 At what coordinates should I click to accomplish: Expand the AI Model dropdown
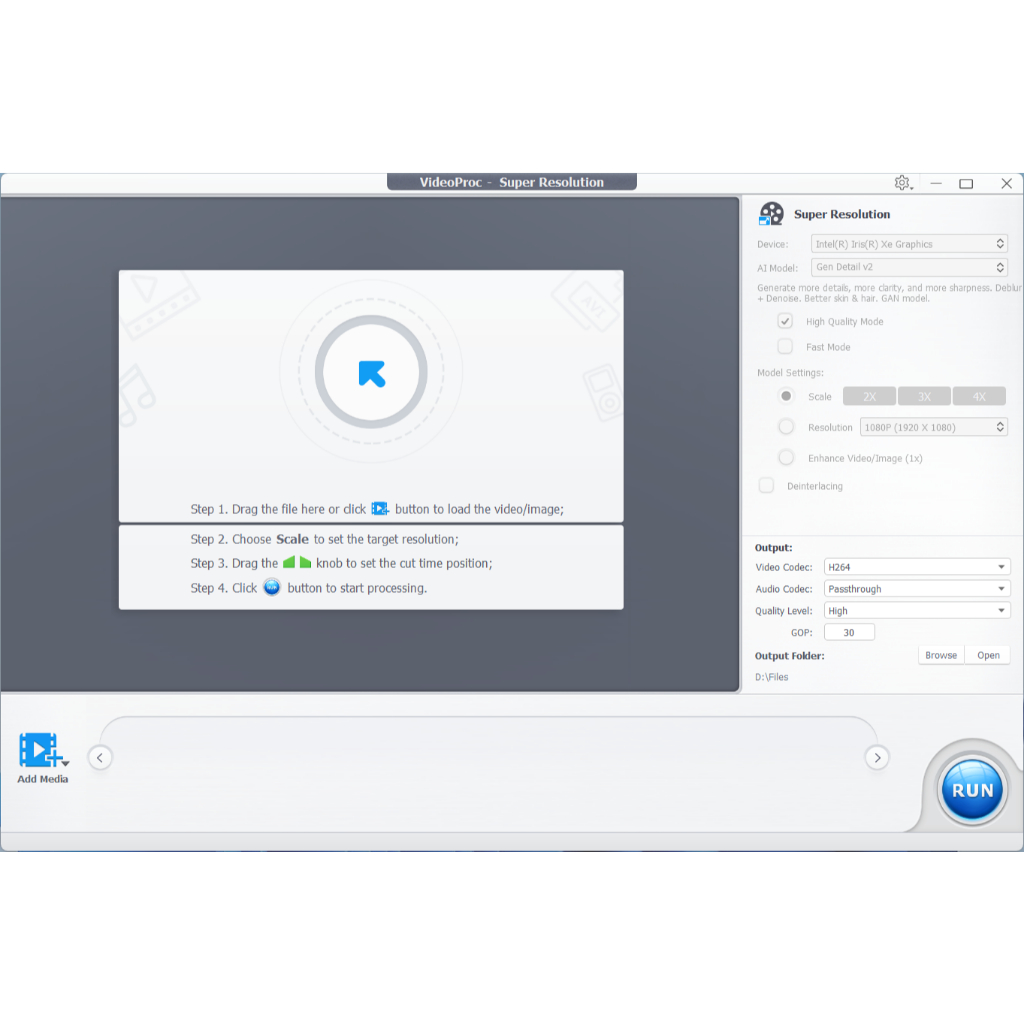point(909,267)
